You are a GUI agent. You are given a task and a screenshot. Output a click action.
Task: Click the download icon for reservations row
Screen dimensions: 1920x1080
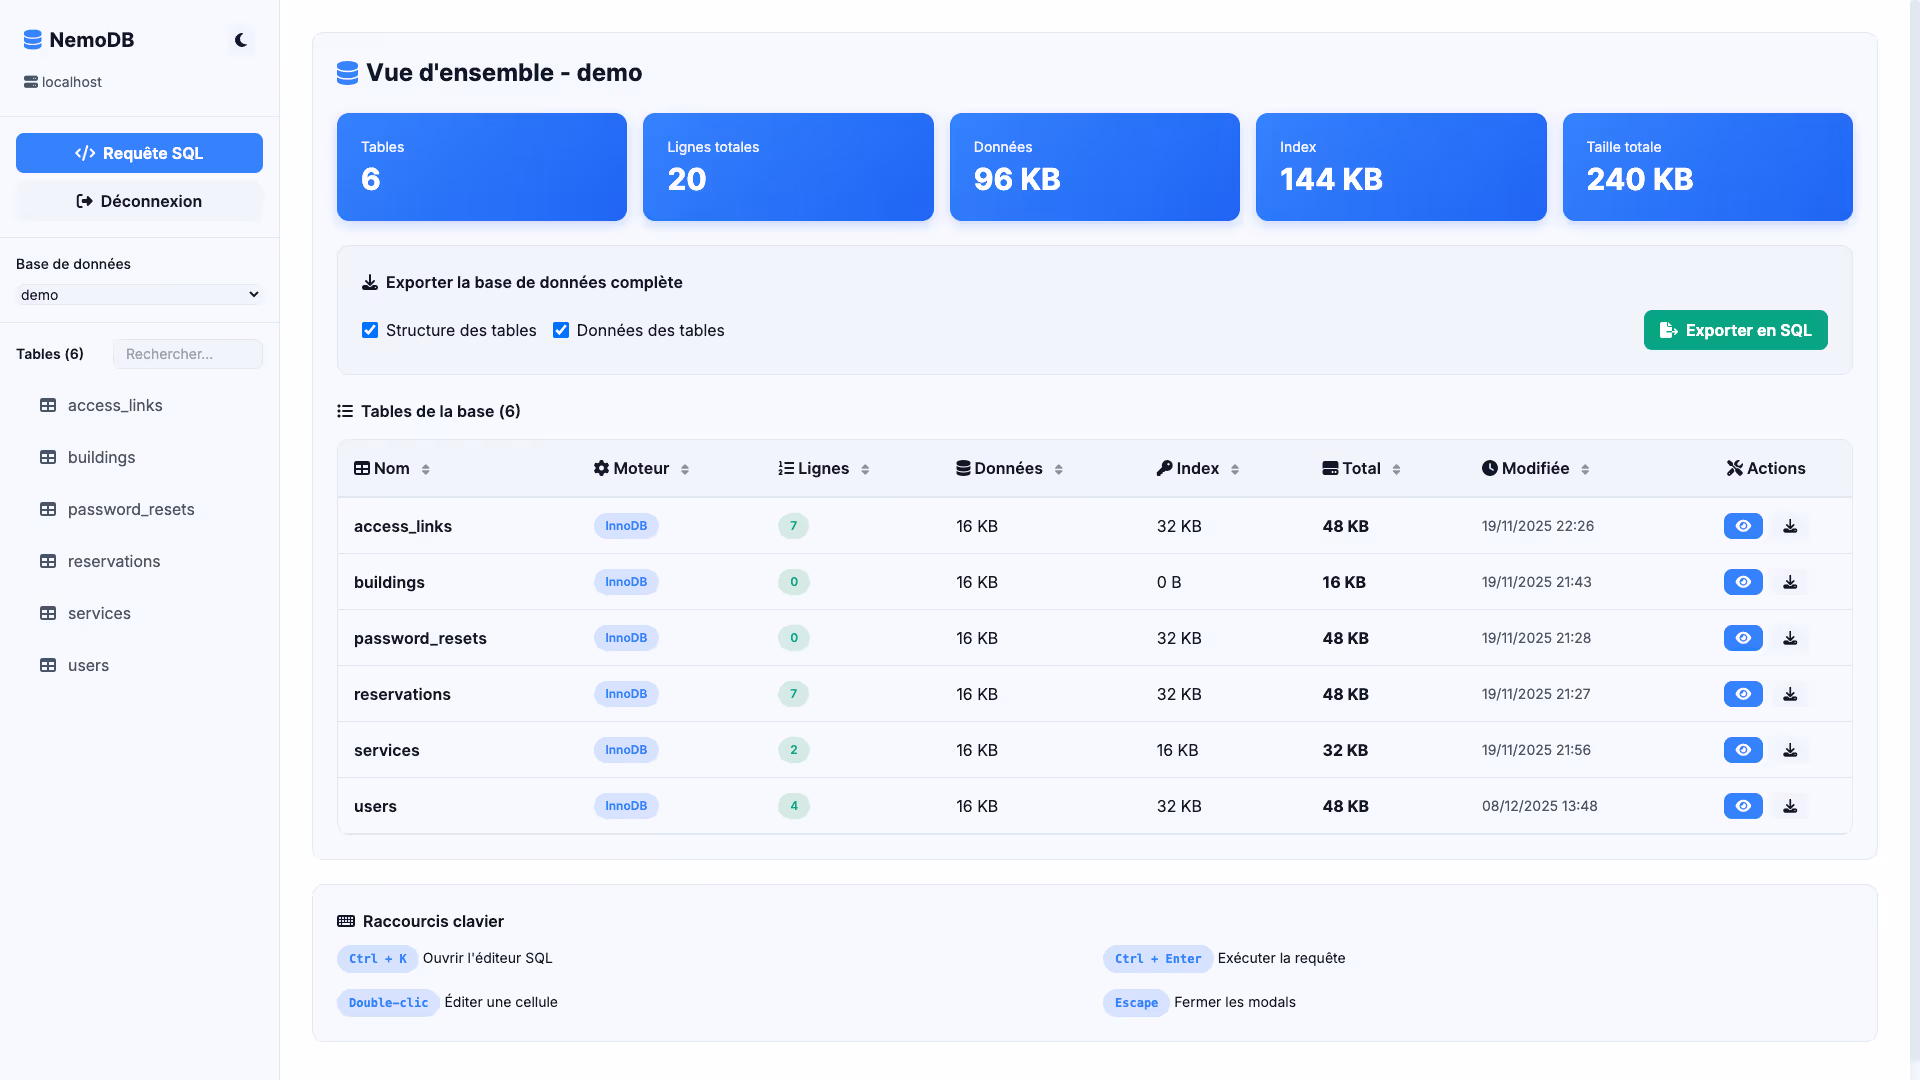point(1790,694)
